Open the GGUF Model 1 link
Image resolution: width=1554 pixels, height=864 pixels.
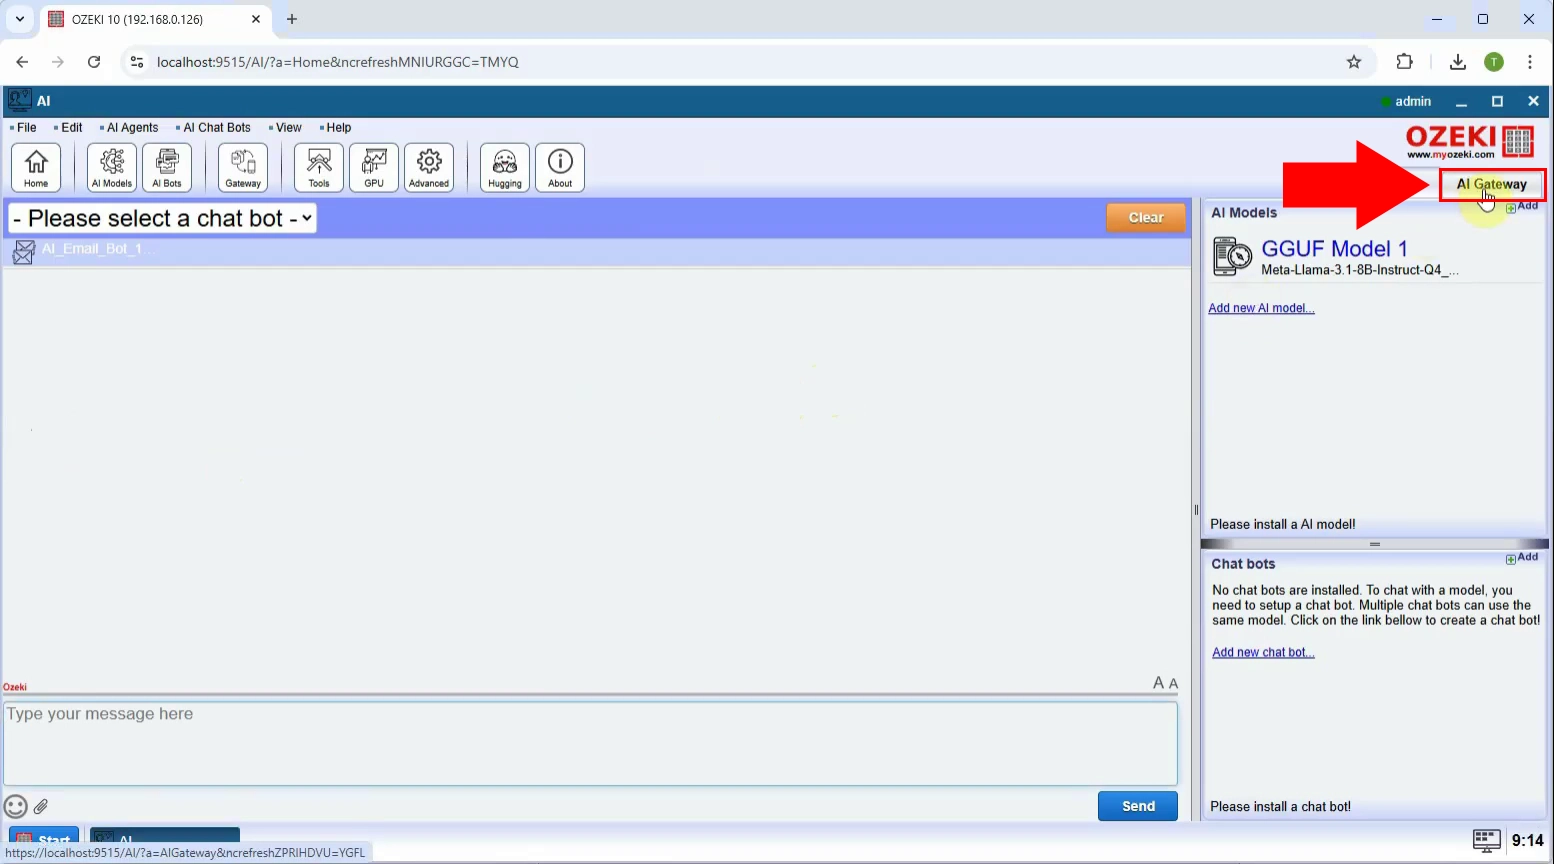1334,249
